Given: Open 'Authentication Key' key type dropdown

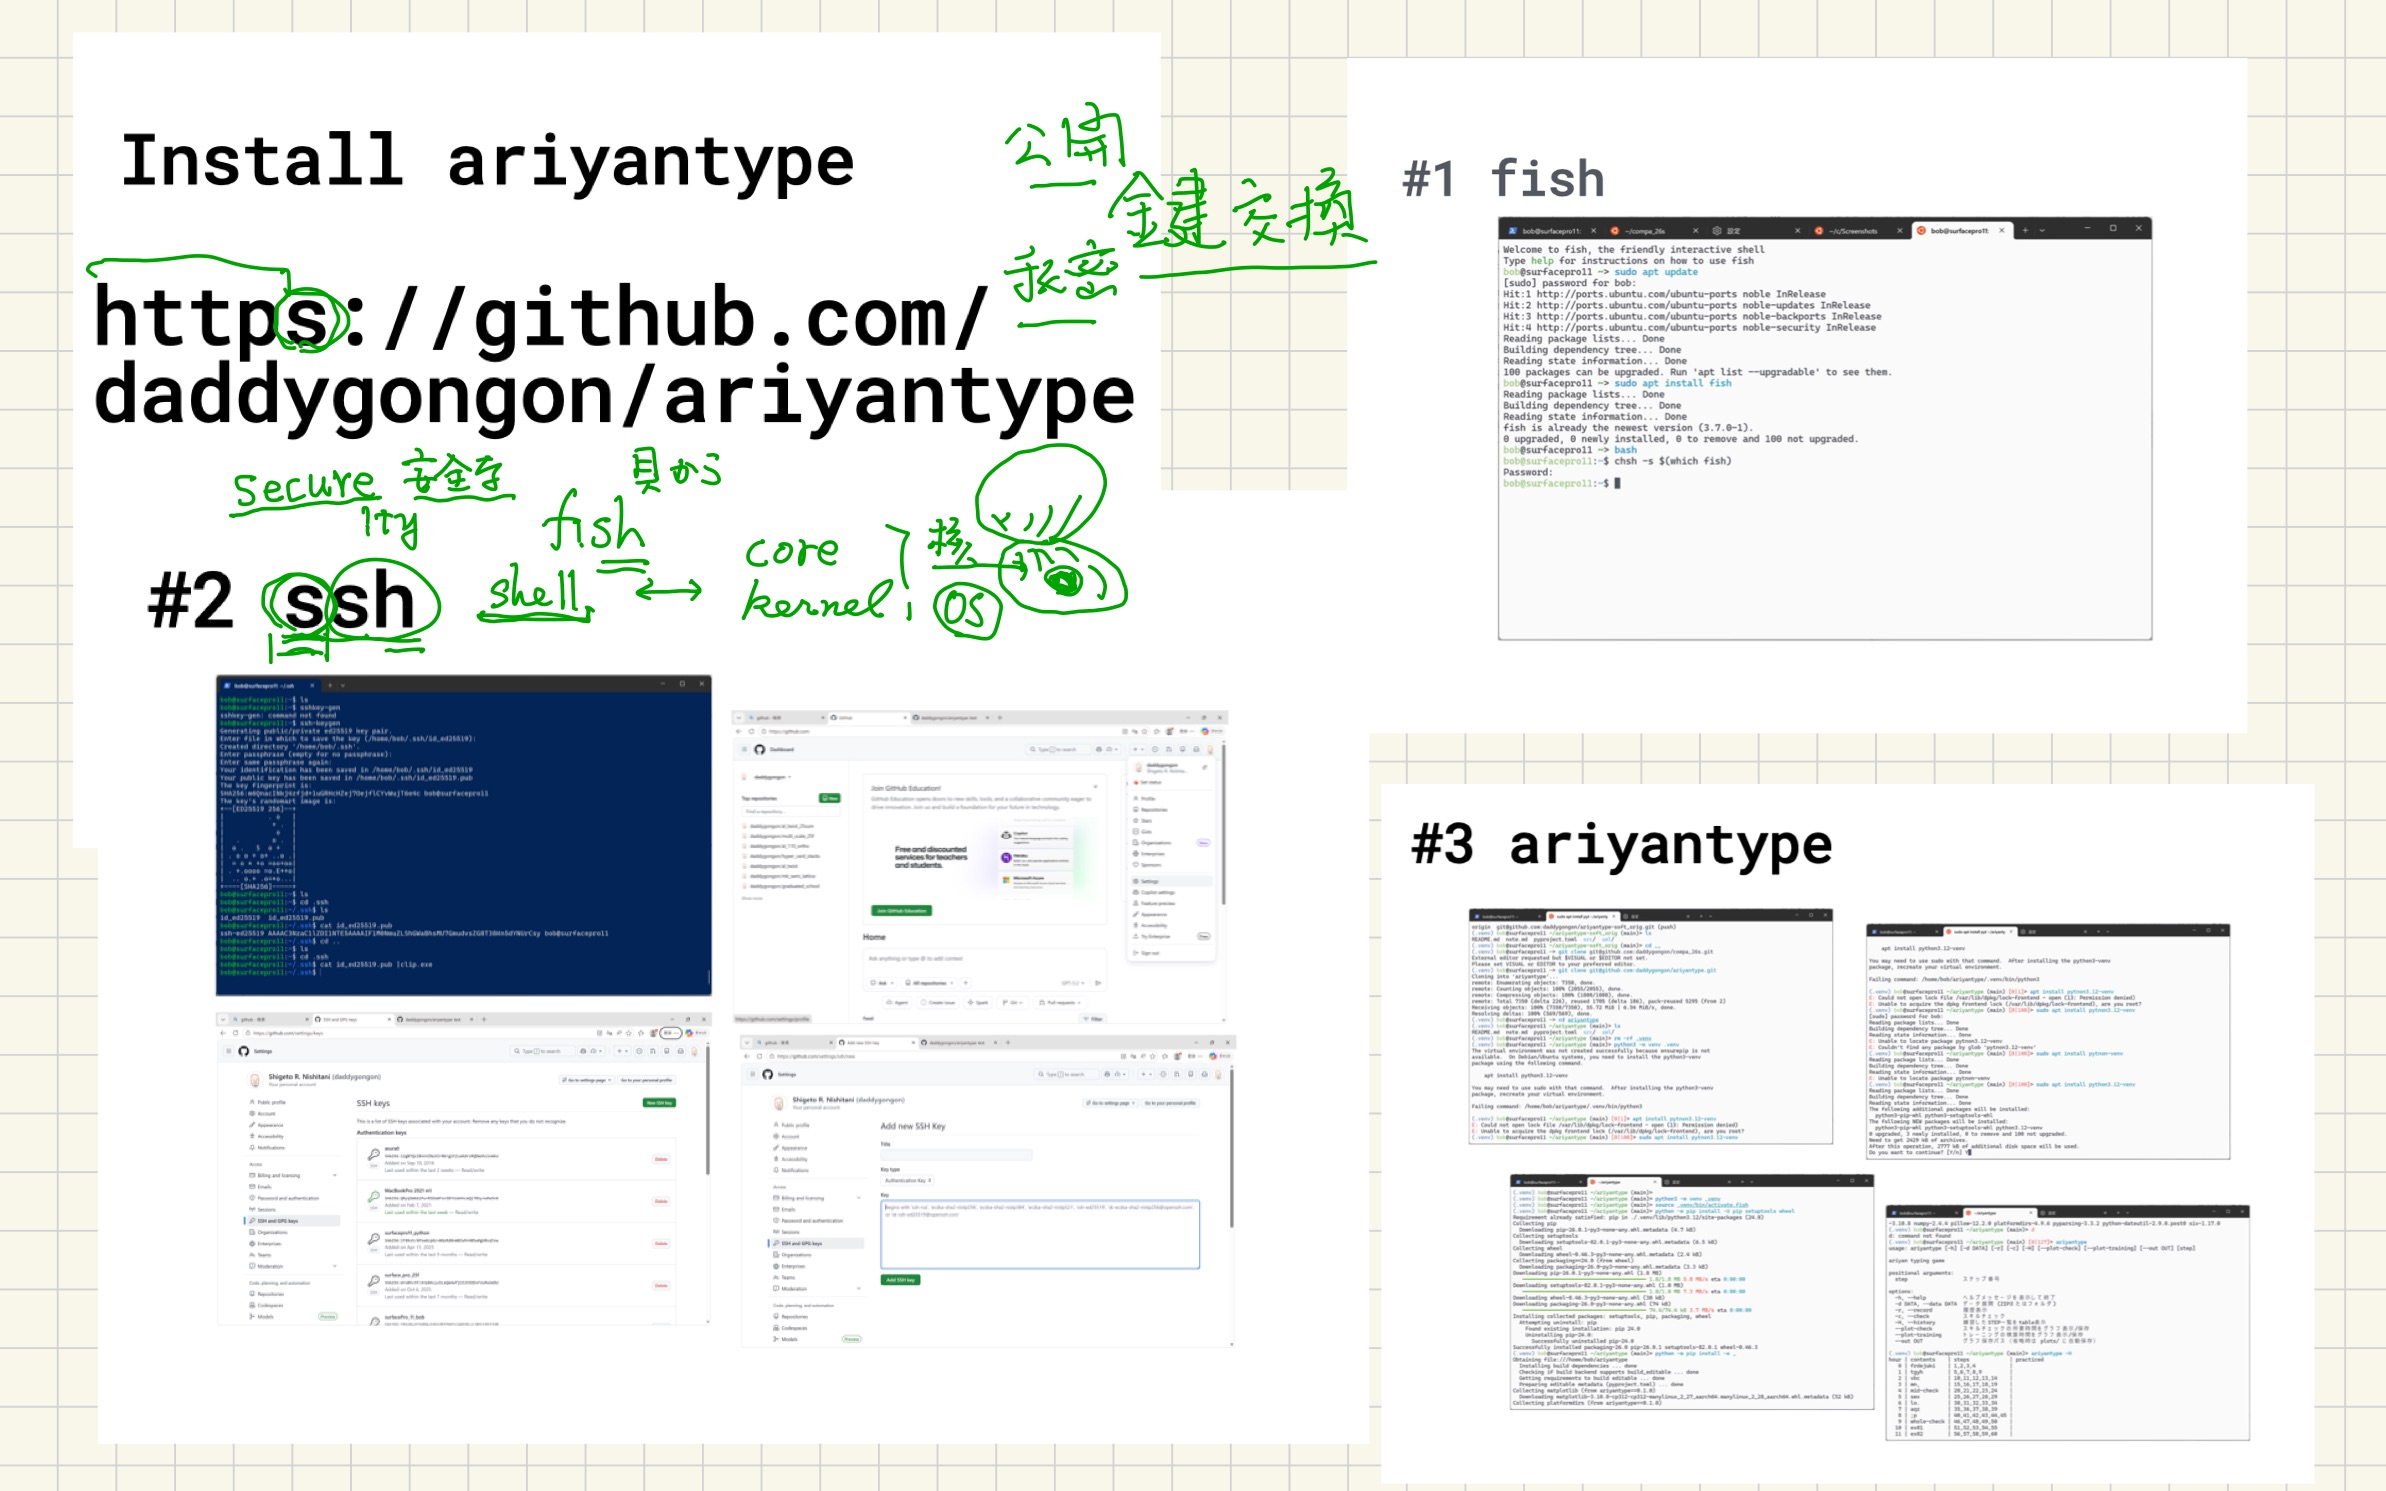Looking at the screenshot, I should 907,1181.
